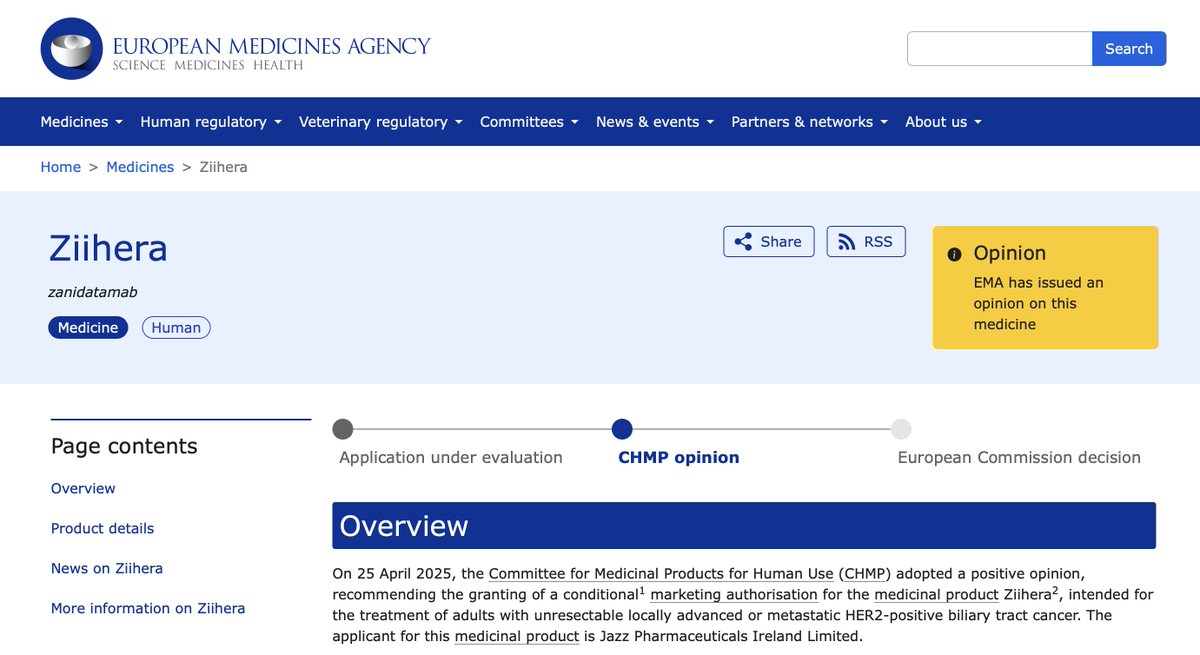Click the CHMP abbreviation link
Image resolution: width=1200 pixels, height=655 pixels.
[866, 574]
